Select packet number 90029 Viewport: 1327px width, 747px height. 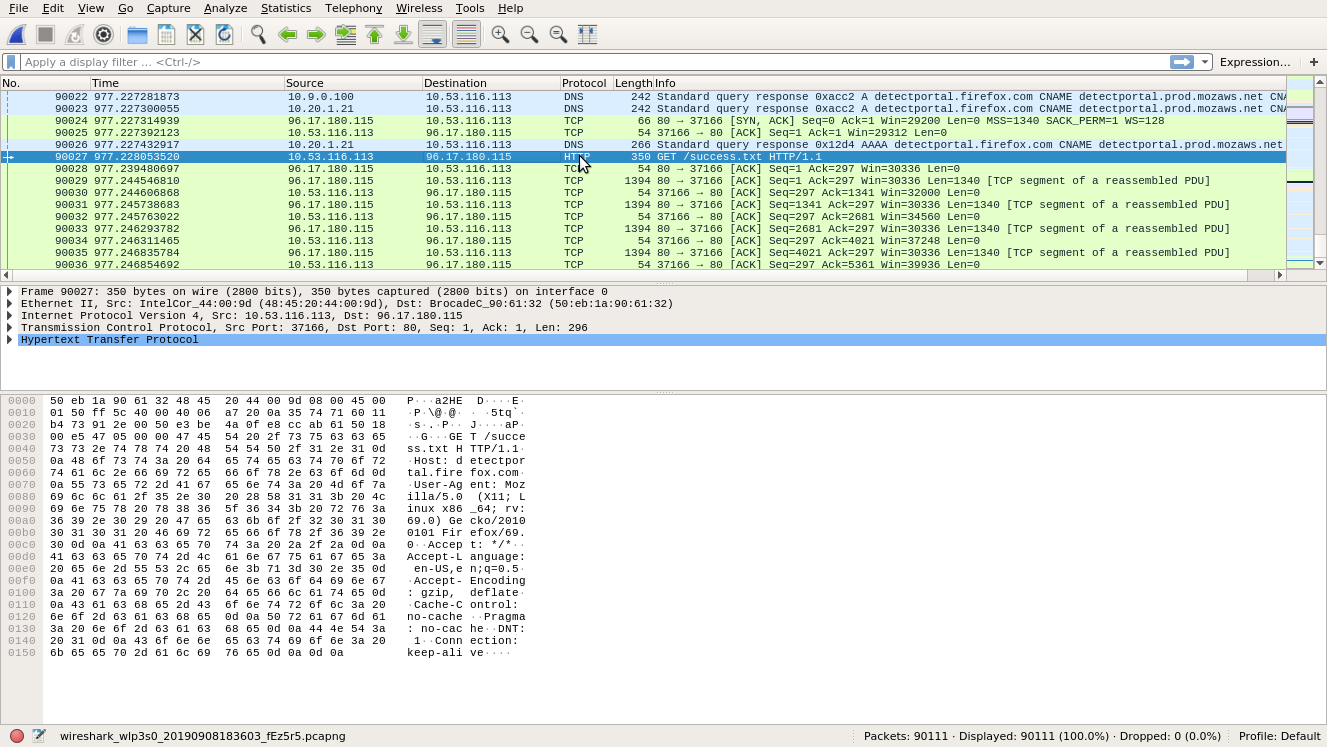pos(643,181)
